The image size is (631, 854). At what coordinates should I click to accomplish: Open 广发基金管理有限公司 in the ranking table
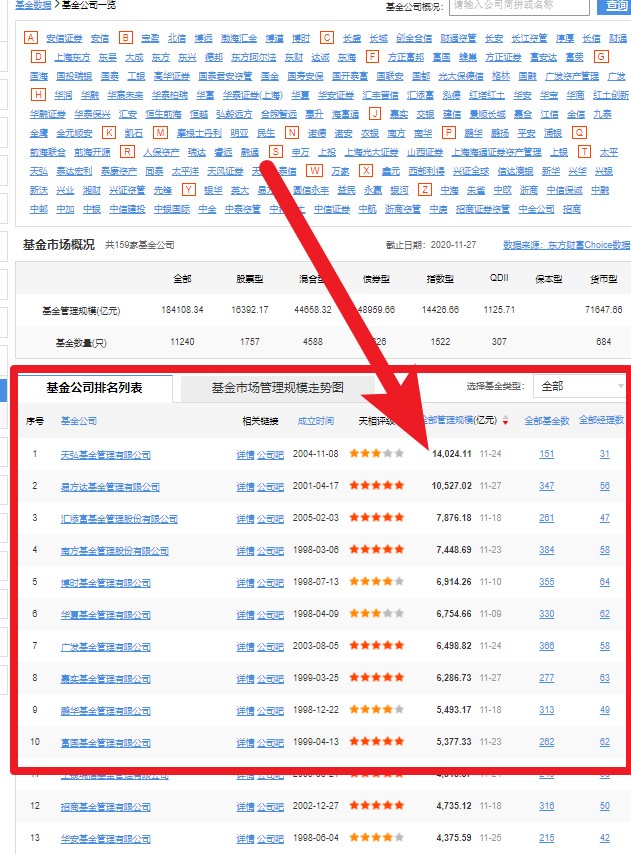coord(106,647)
